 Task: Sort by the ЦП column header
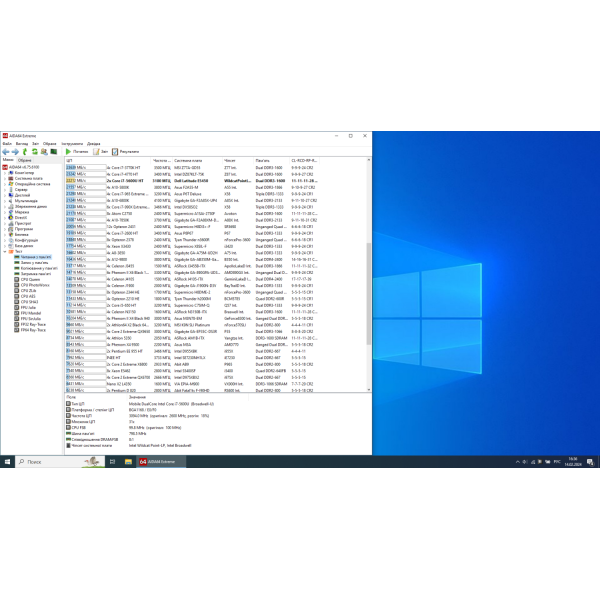[x=108, y=161]
